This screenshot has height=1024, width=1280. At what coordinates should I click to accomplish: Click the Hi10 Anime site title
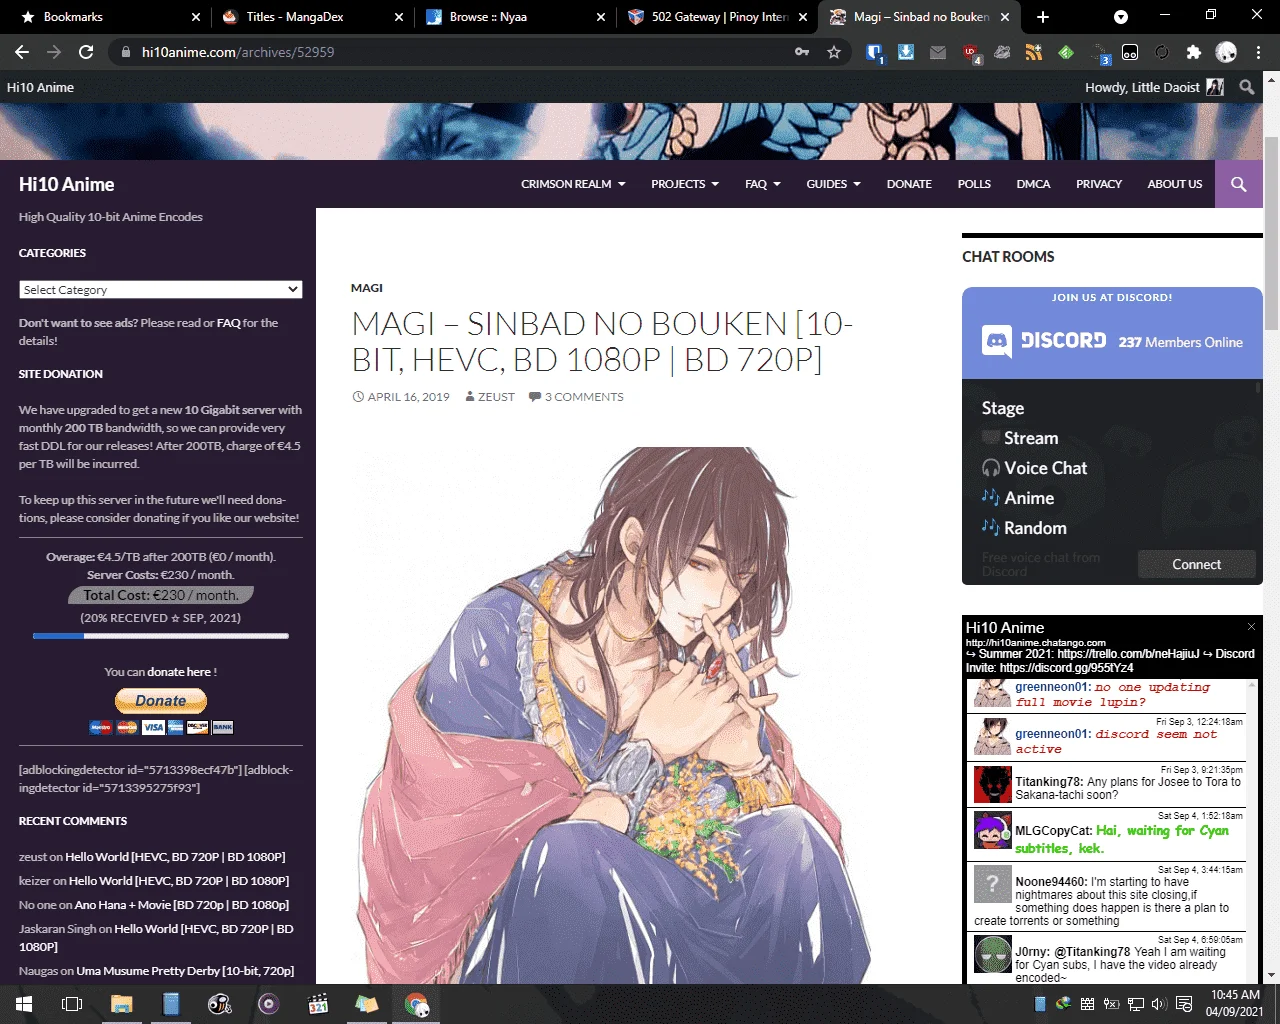click(66, 184)
